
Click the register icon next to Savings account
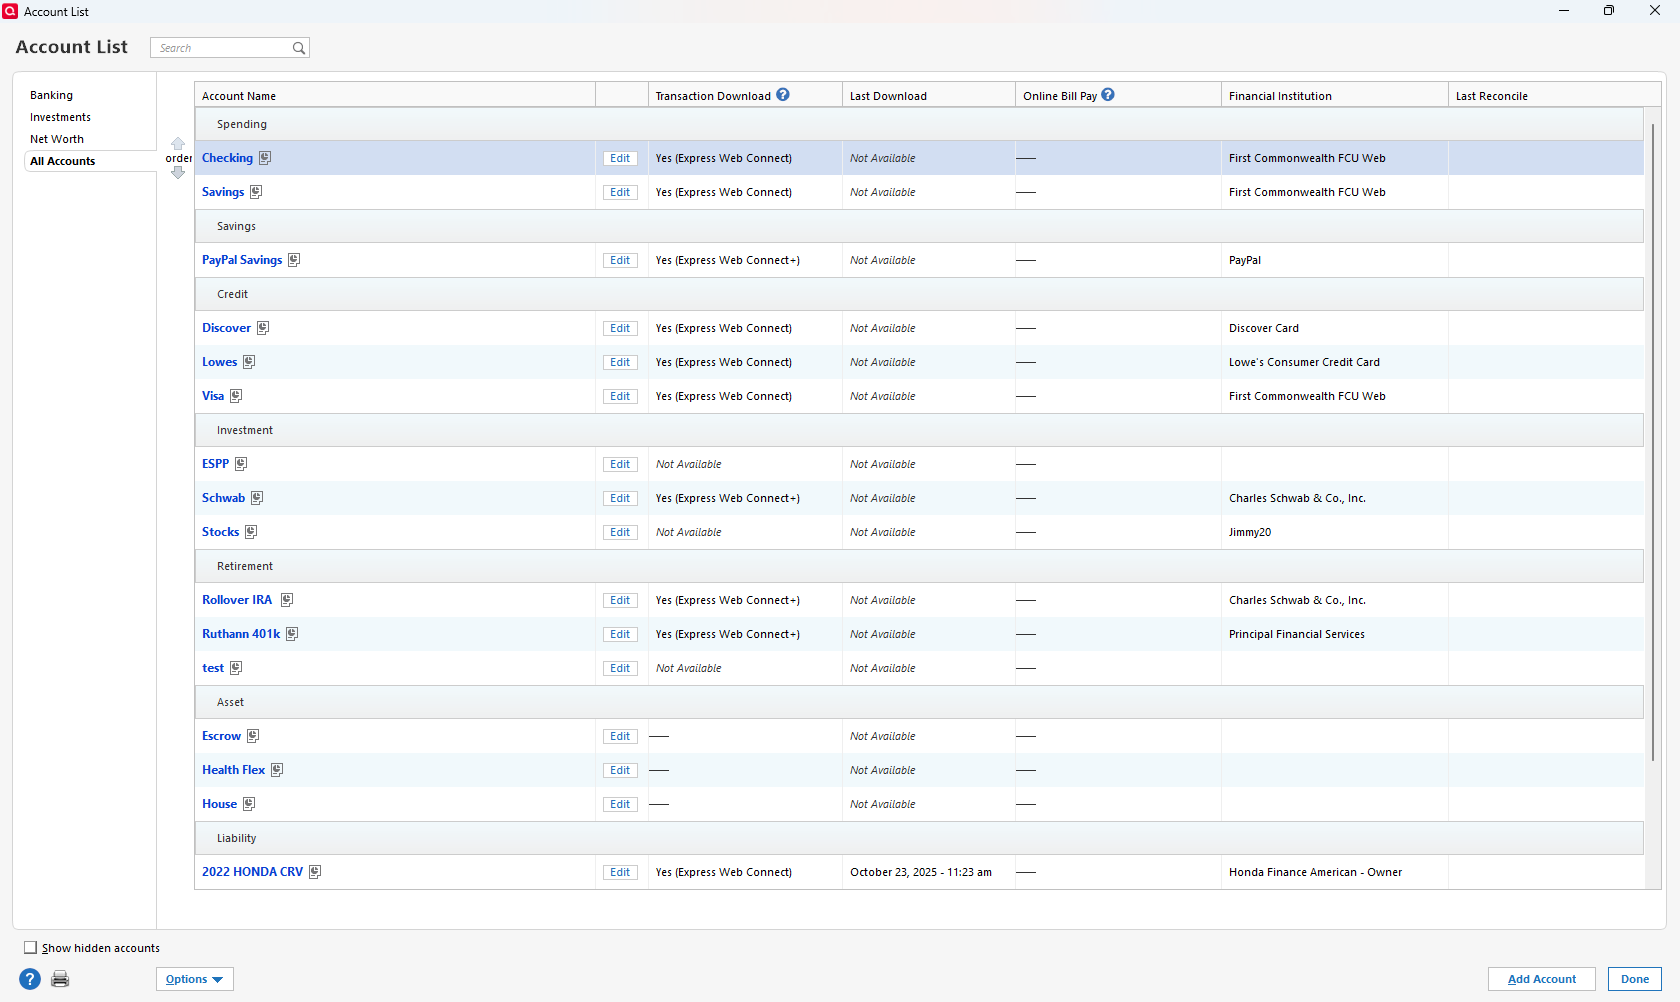pos(256,192)
